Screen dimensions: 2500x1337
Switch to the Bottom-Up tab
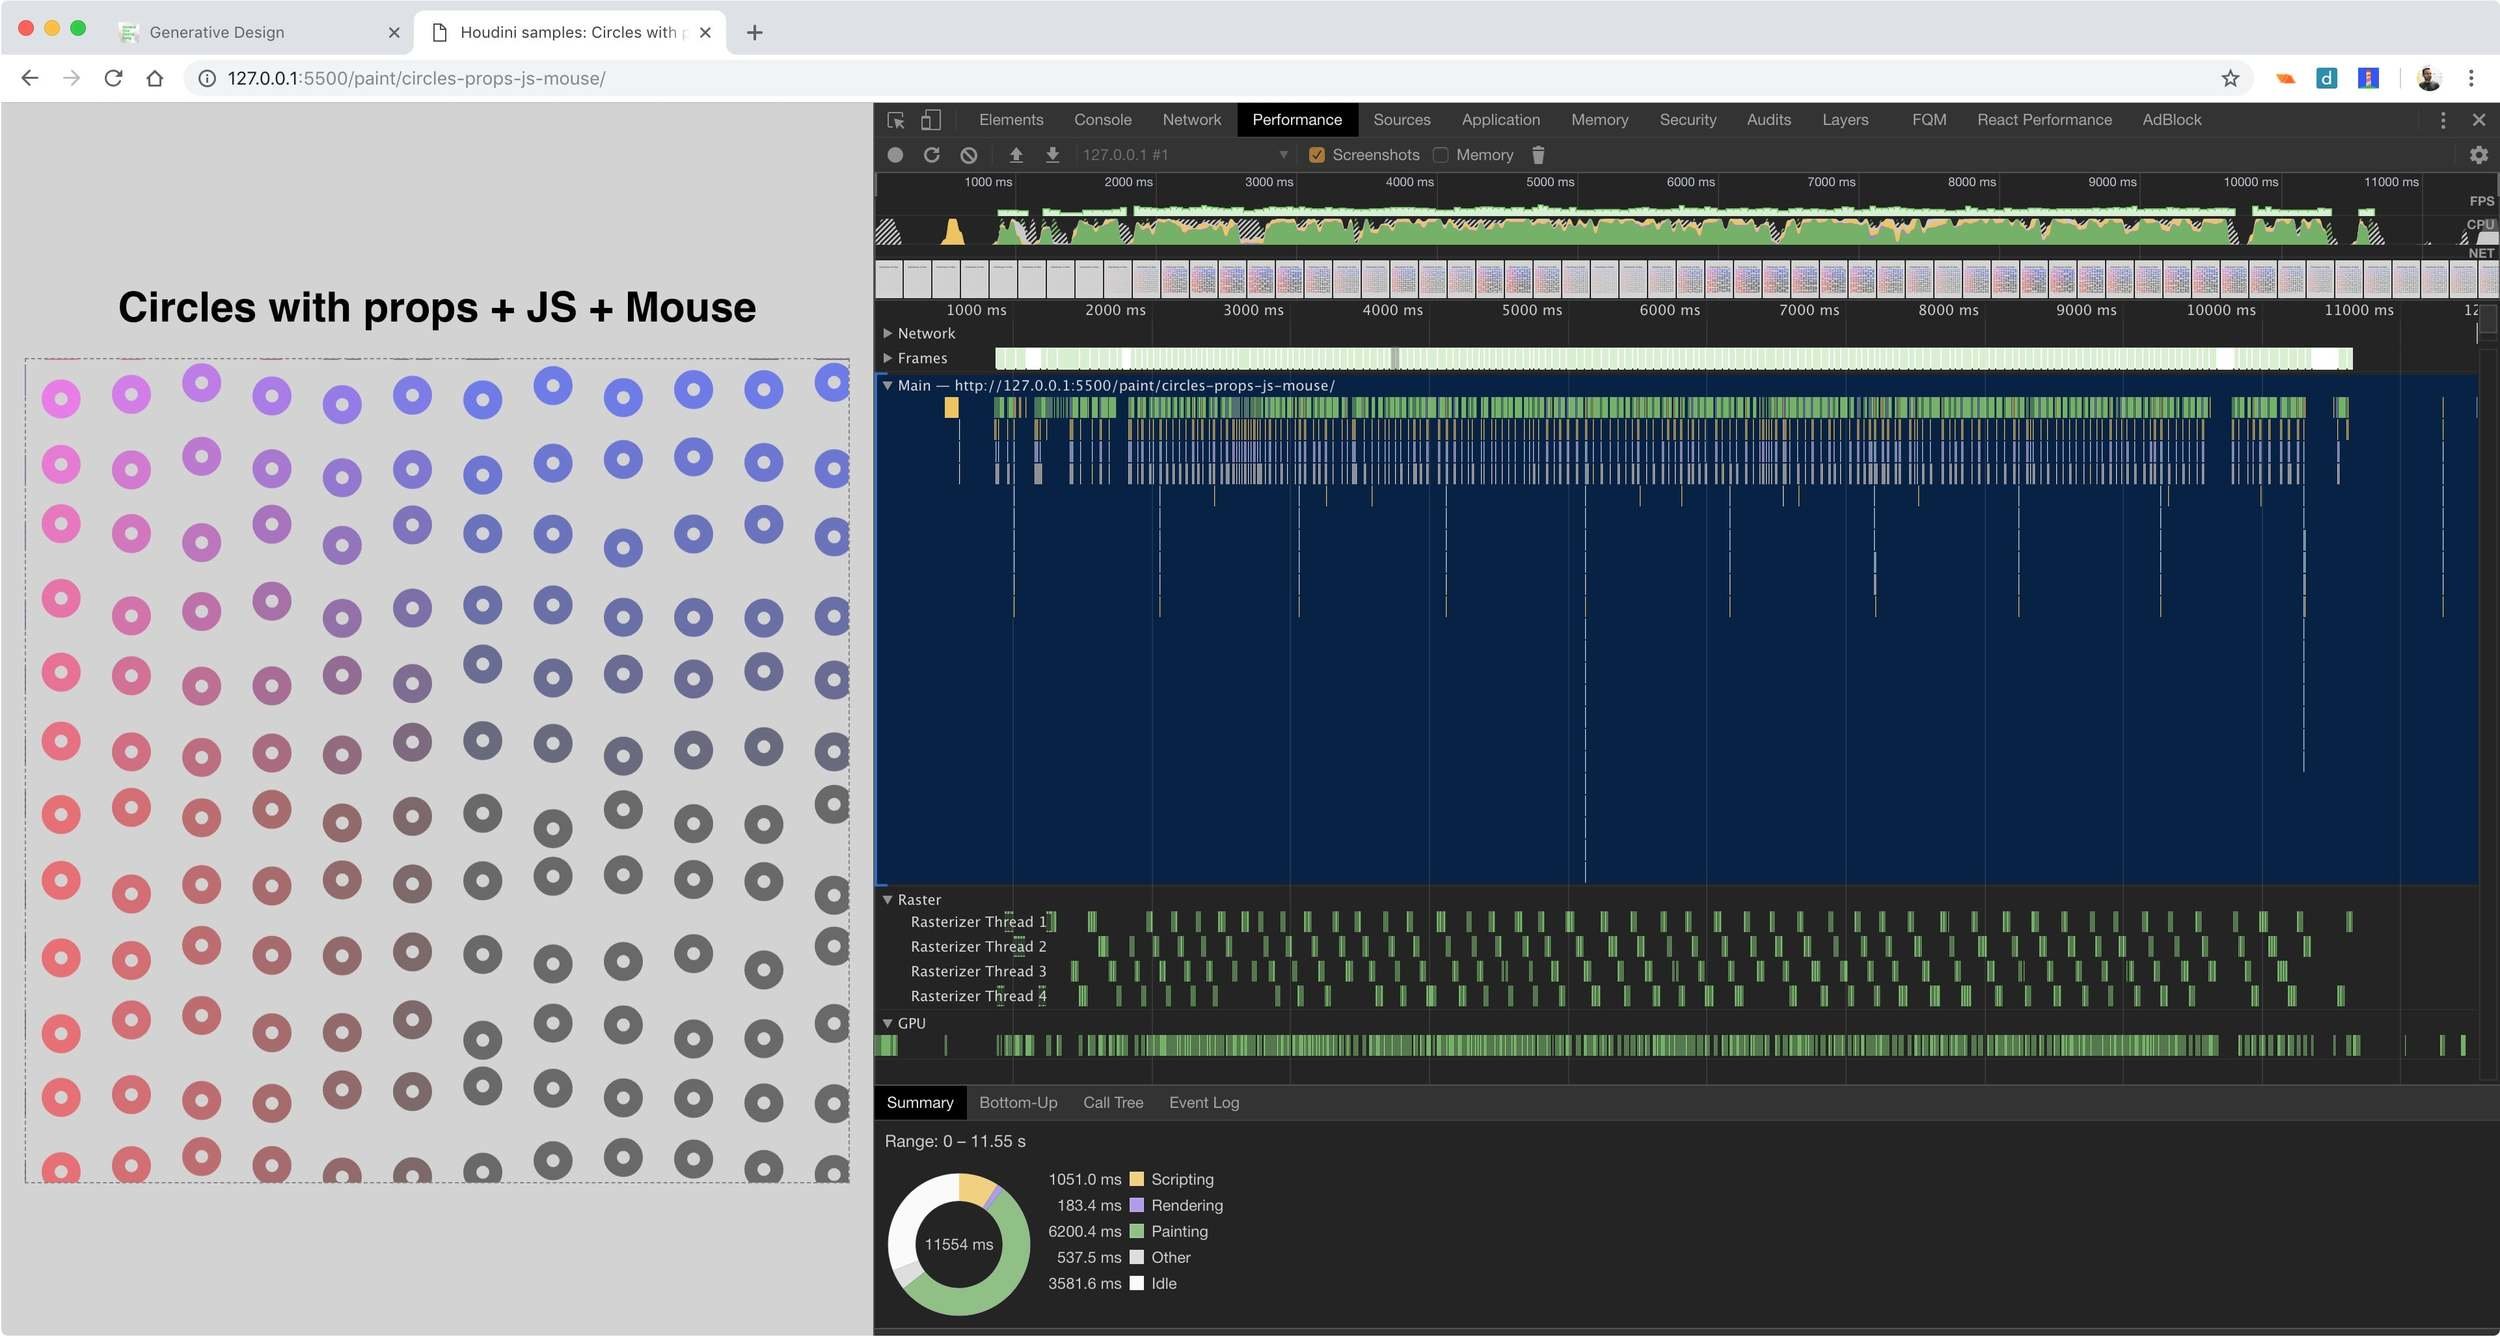pyautogui.click(x=1017, y=1103)
